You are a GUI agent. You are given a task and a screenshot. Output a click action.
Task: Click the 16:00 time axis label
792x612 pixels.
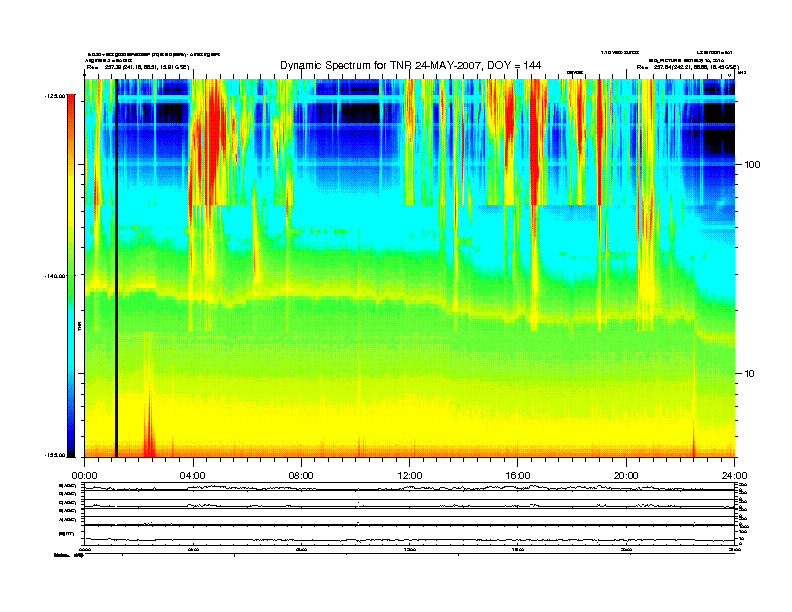(518, 476)
